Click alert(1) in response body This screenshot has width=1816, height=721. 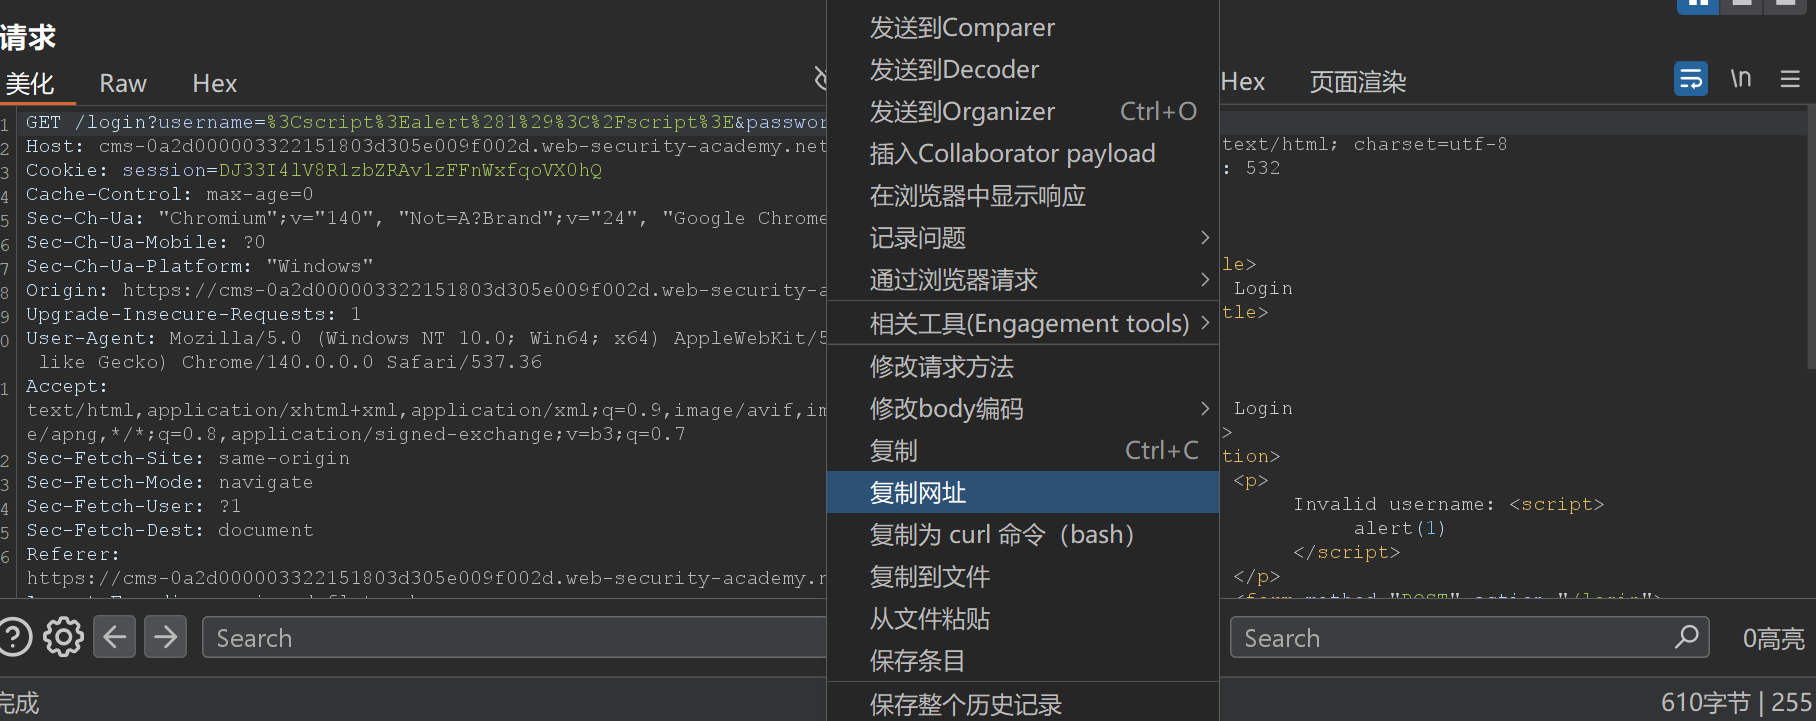[x=1400, y=528]
